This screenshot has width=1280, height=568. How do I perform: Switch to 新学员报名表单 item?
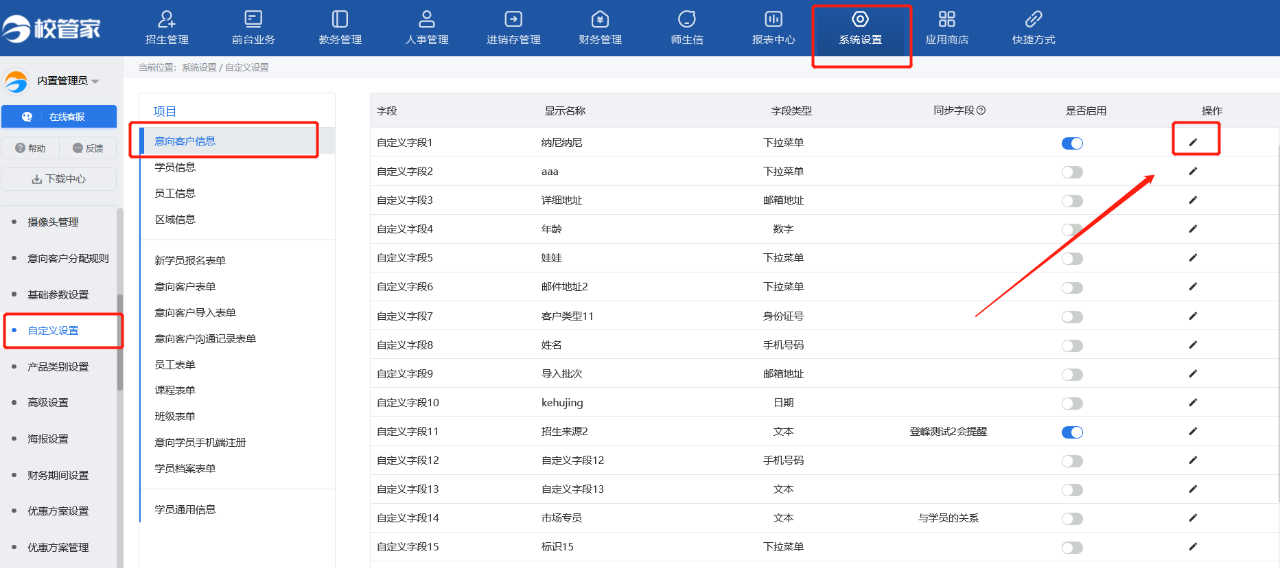[x=190, y=261]
